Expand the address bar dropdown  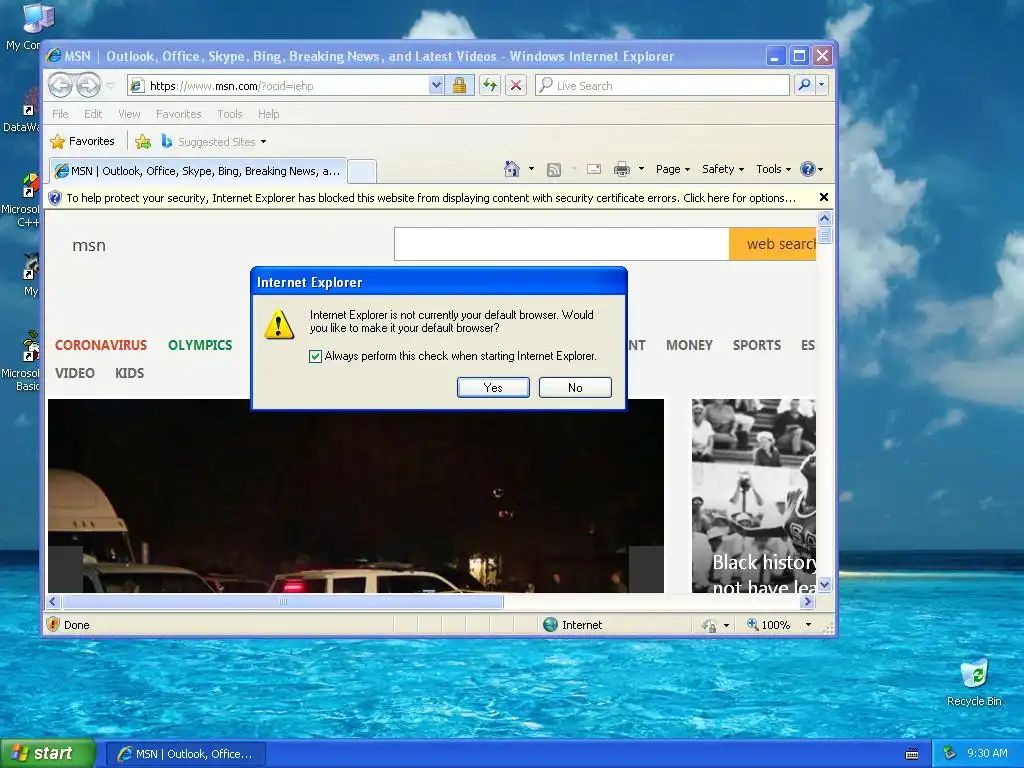[436, 86]
